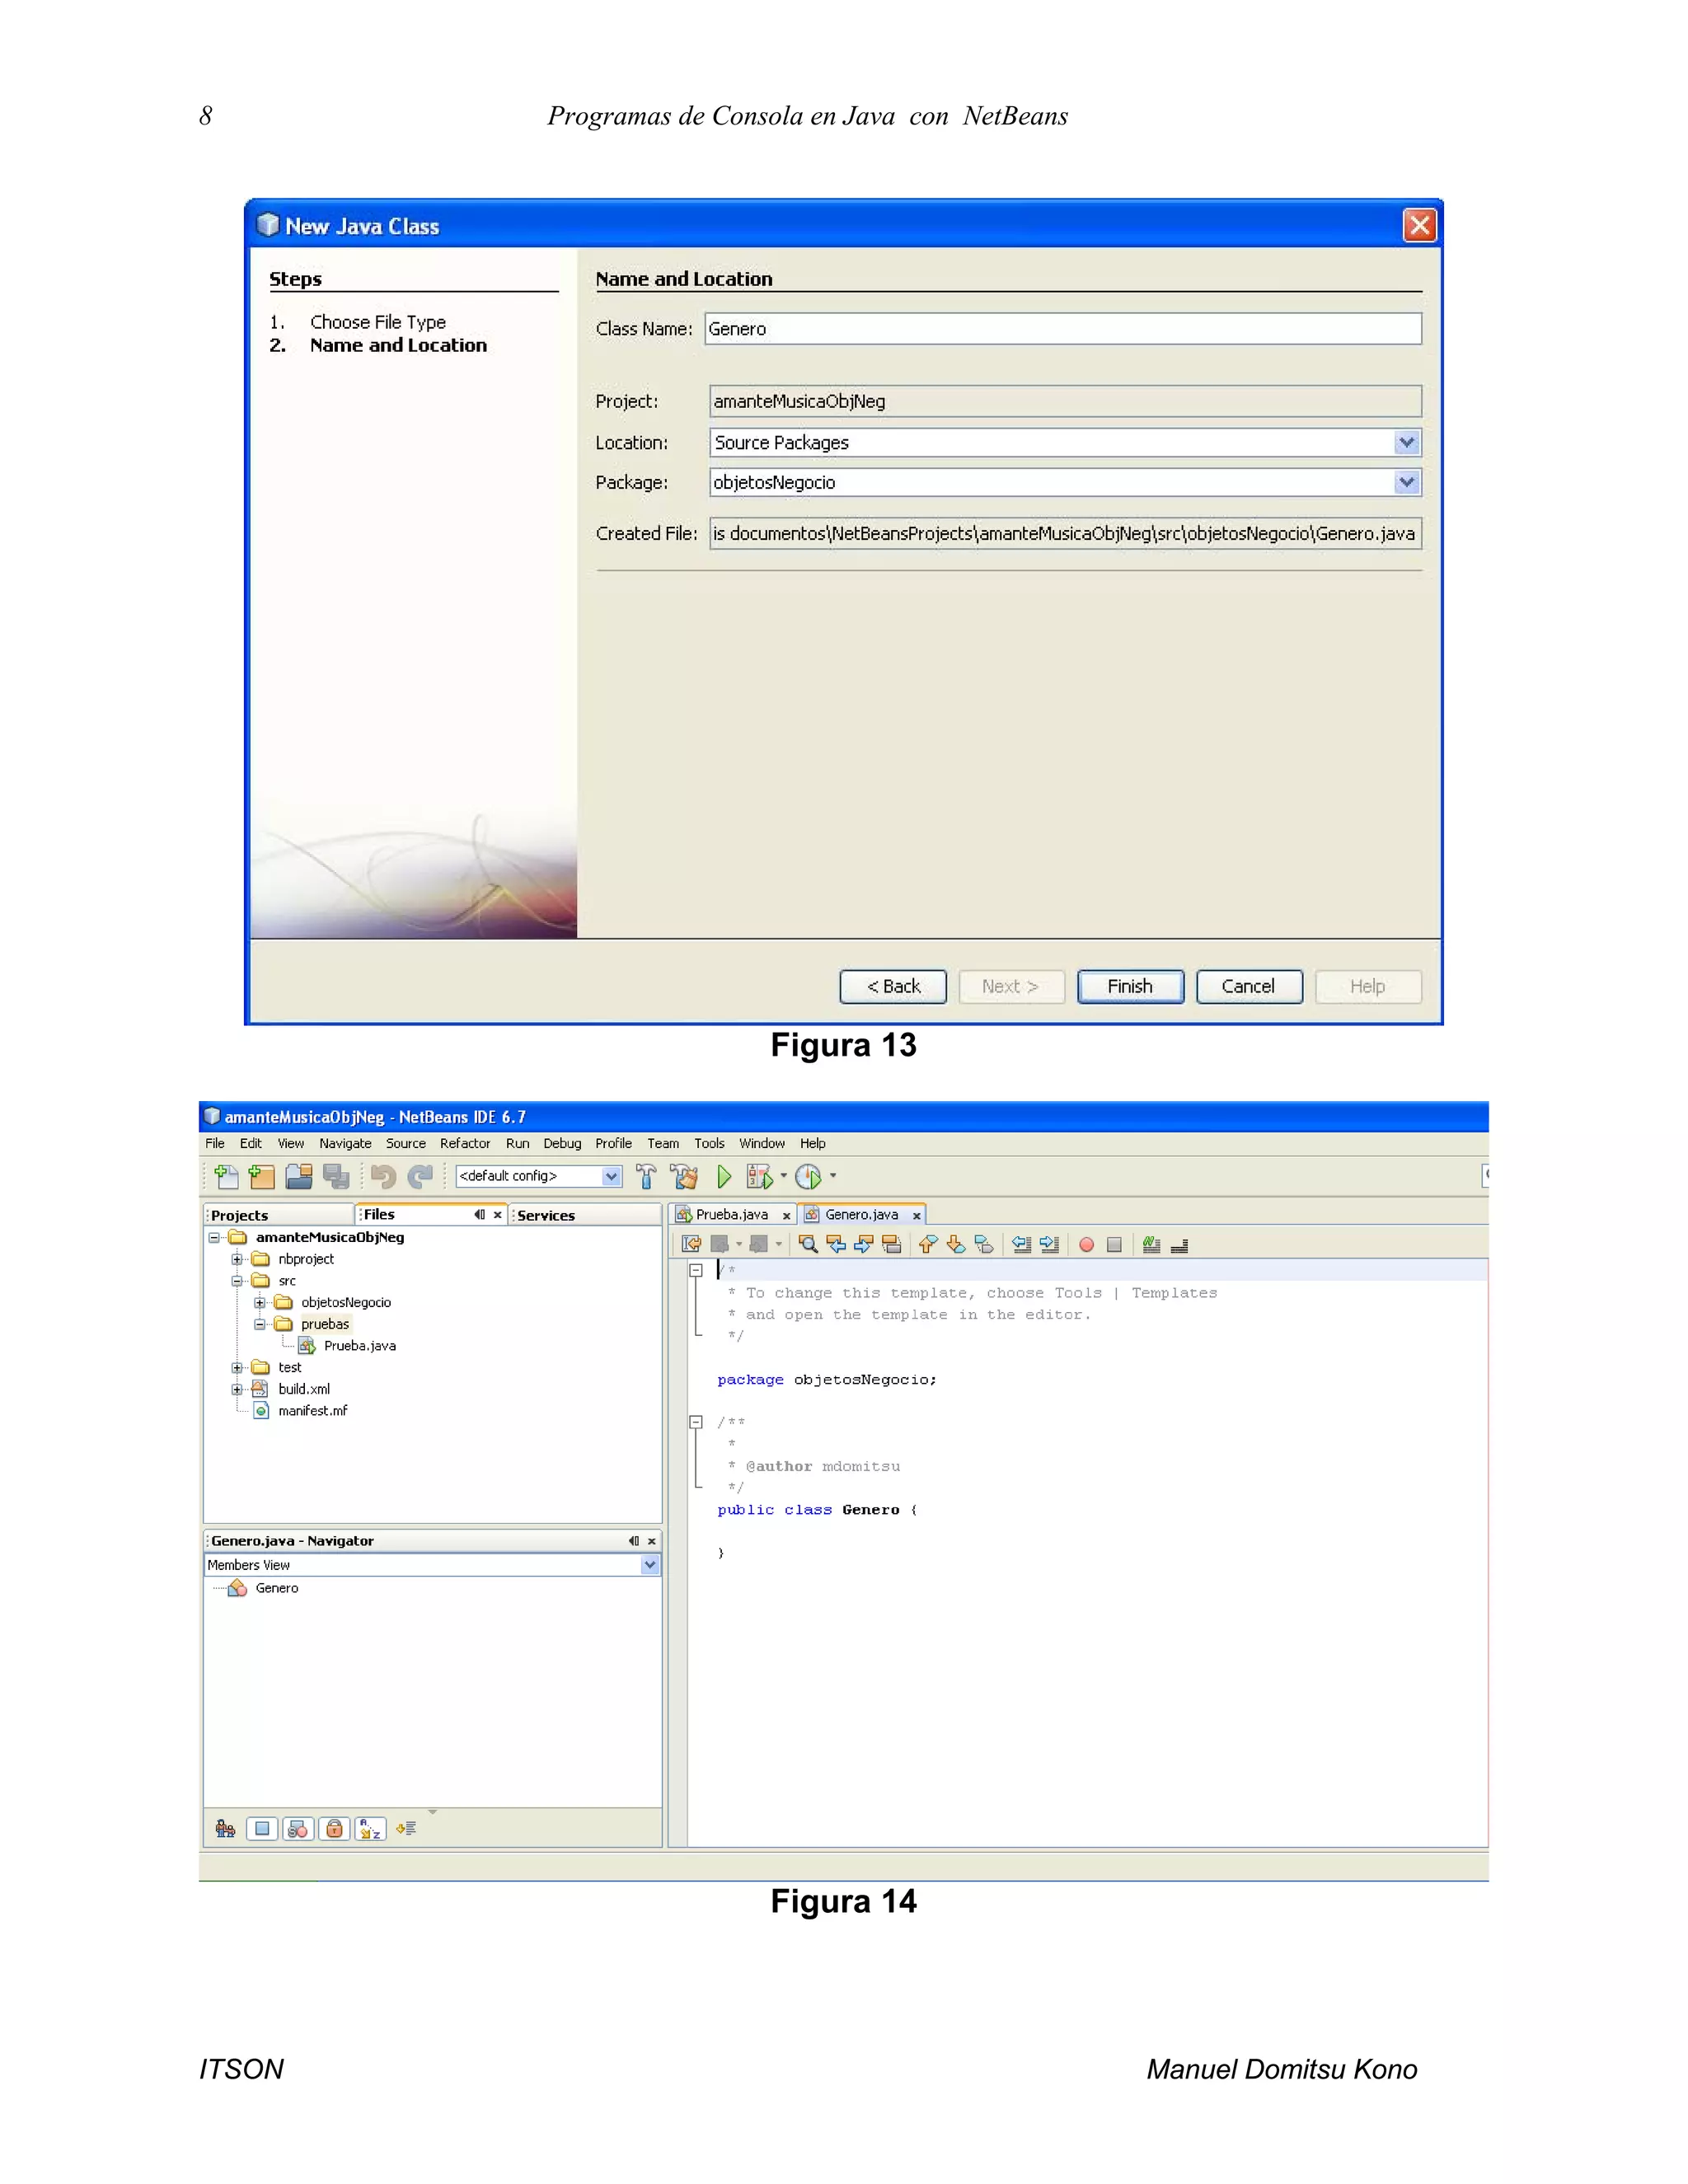1688x2184 pixels.
Task: Click Find Next Occurrence in the editor toolbar
Action: (x=864, y=1244)
